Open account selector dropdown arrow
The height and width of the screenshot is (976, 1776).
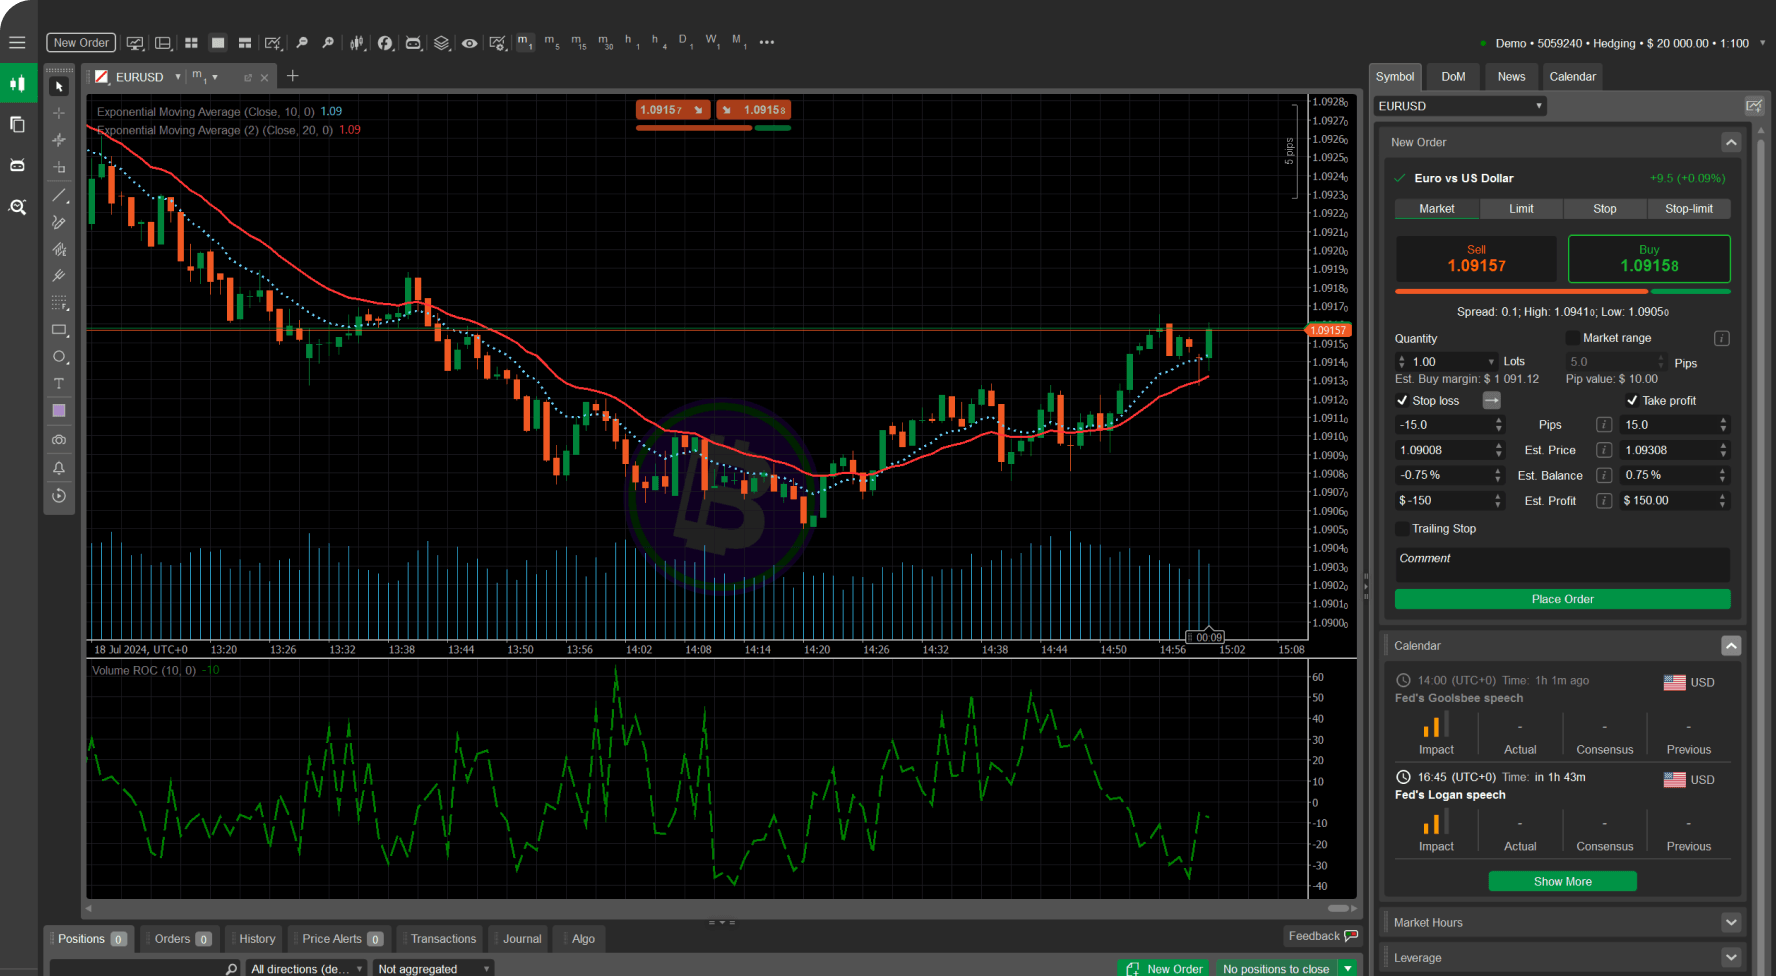click(1762, 43)
